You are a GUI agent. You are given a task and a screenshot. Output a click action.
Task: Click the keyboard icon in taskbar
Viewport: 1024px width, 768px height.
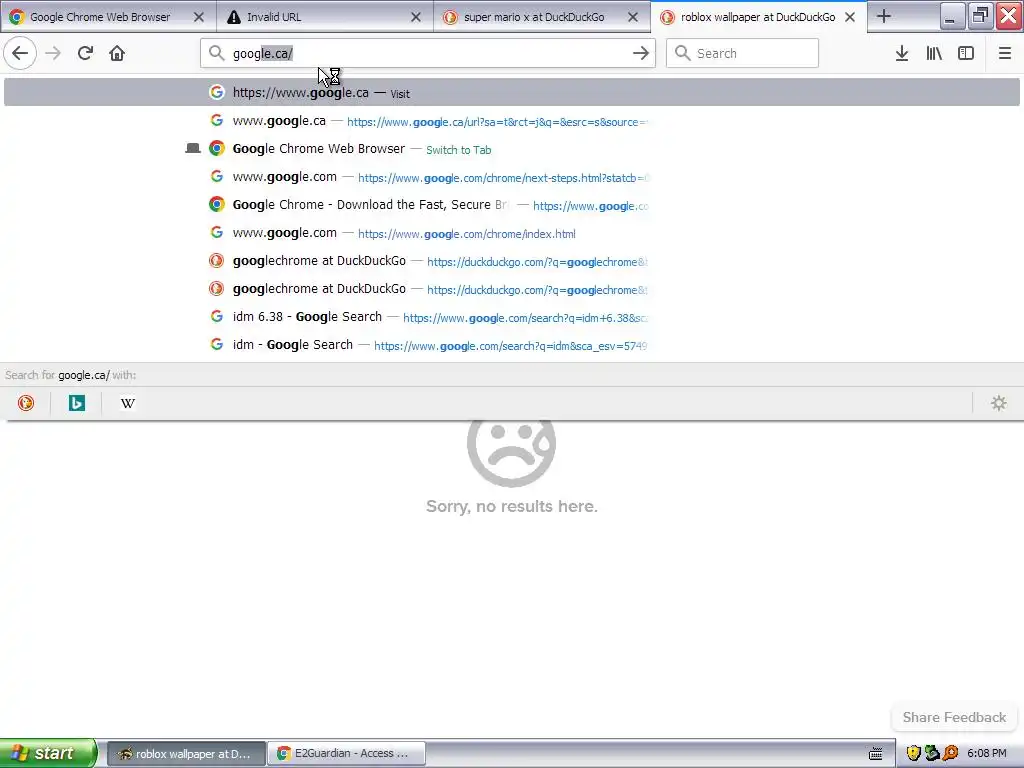876,754
